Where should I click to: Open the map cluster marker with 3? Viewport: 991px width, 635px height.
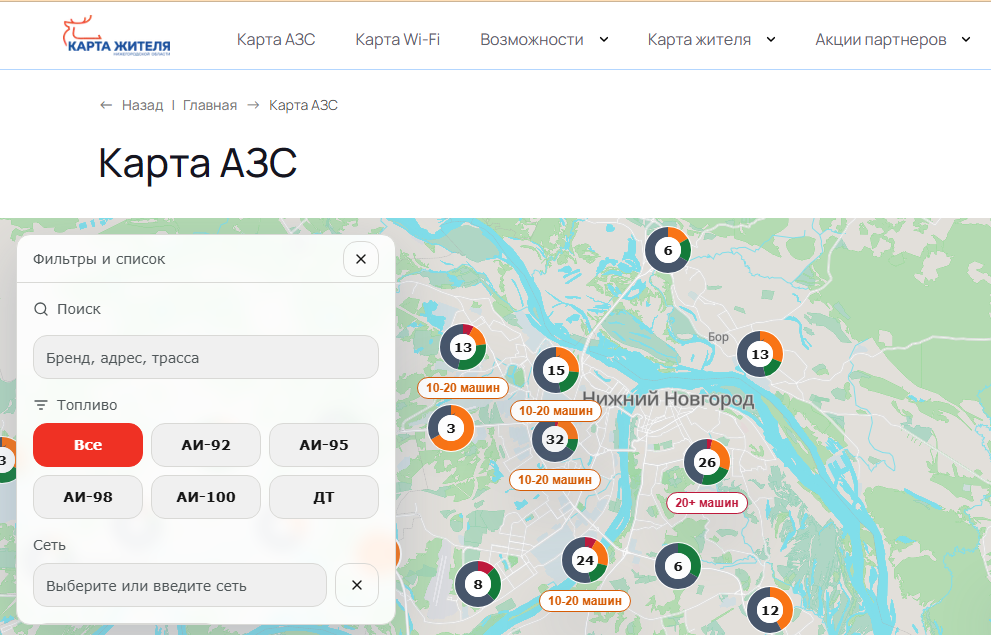(451, 428)
